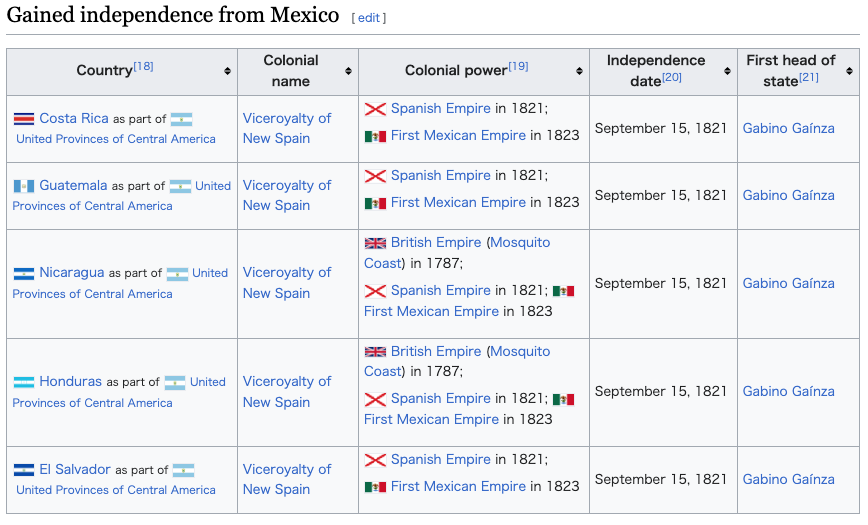Click the Guatemala flag icon
Image resolution: width=868 pixels, height=525 pixels.
(x=24, y=186)
